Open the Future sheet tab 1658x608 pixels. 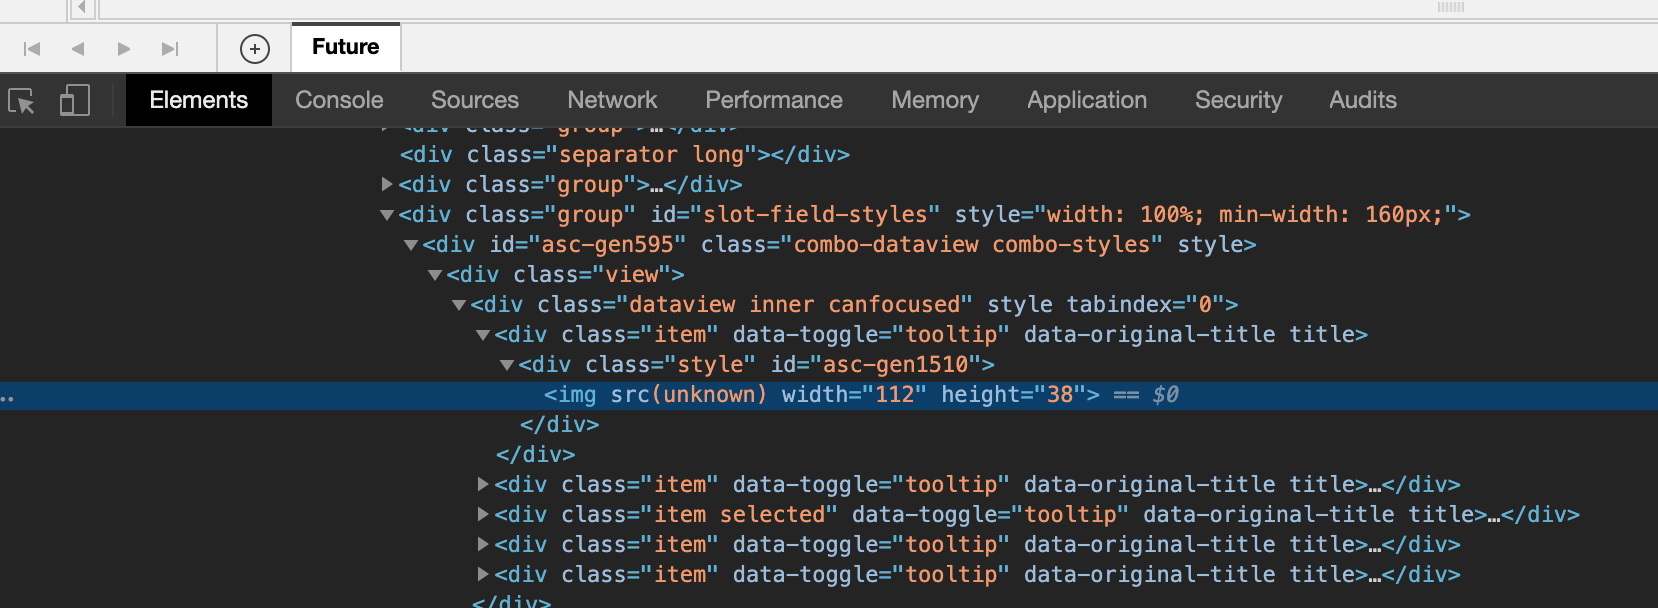(x=346, y=47)
